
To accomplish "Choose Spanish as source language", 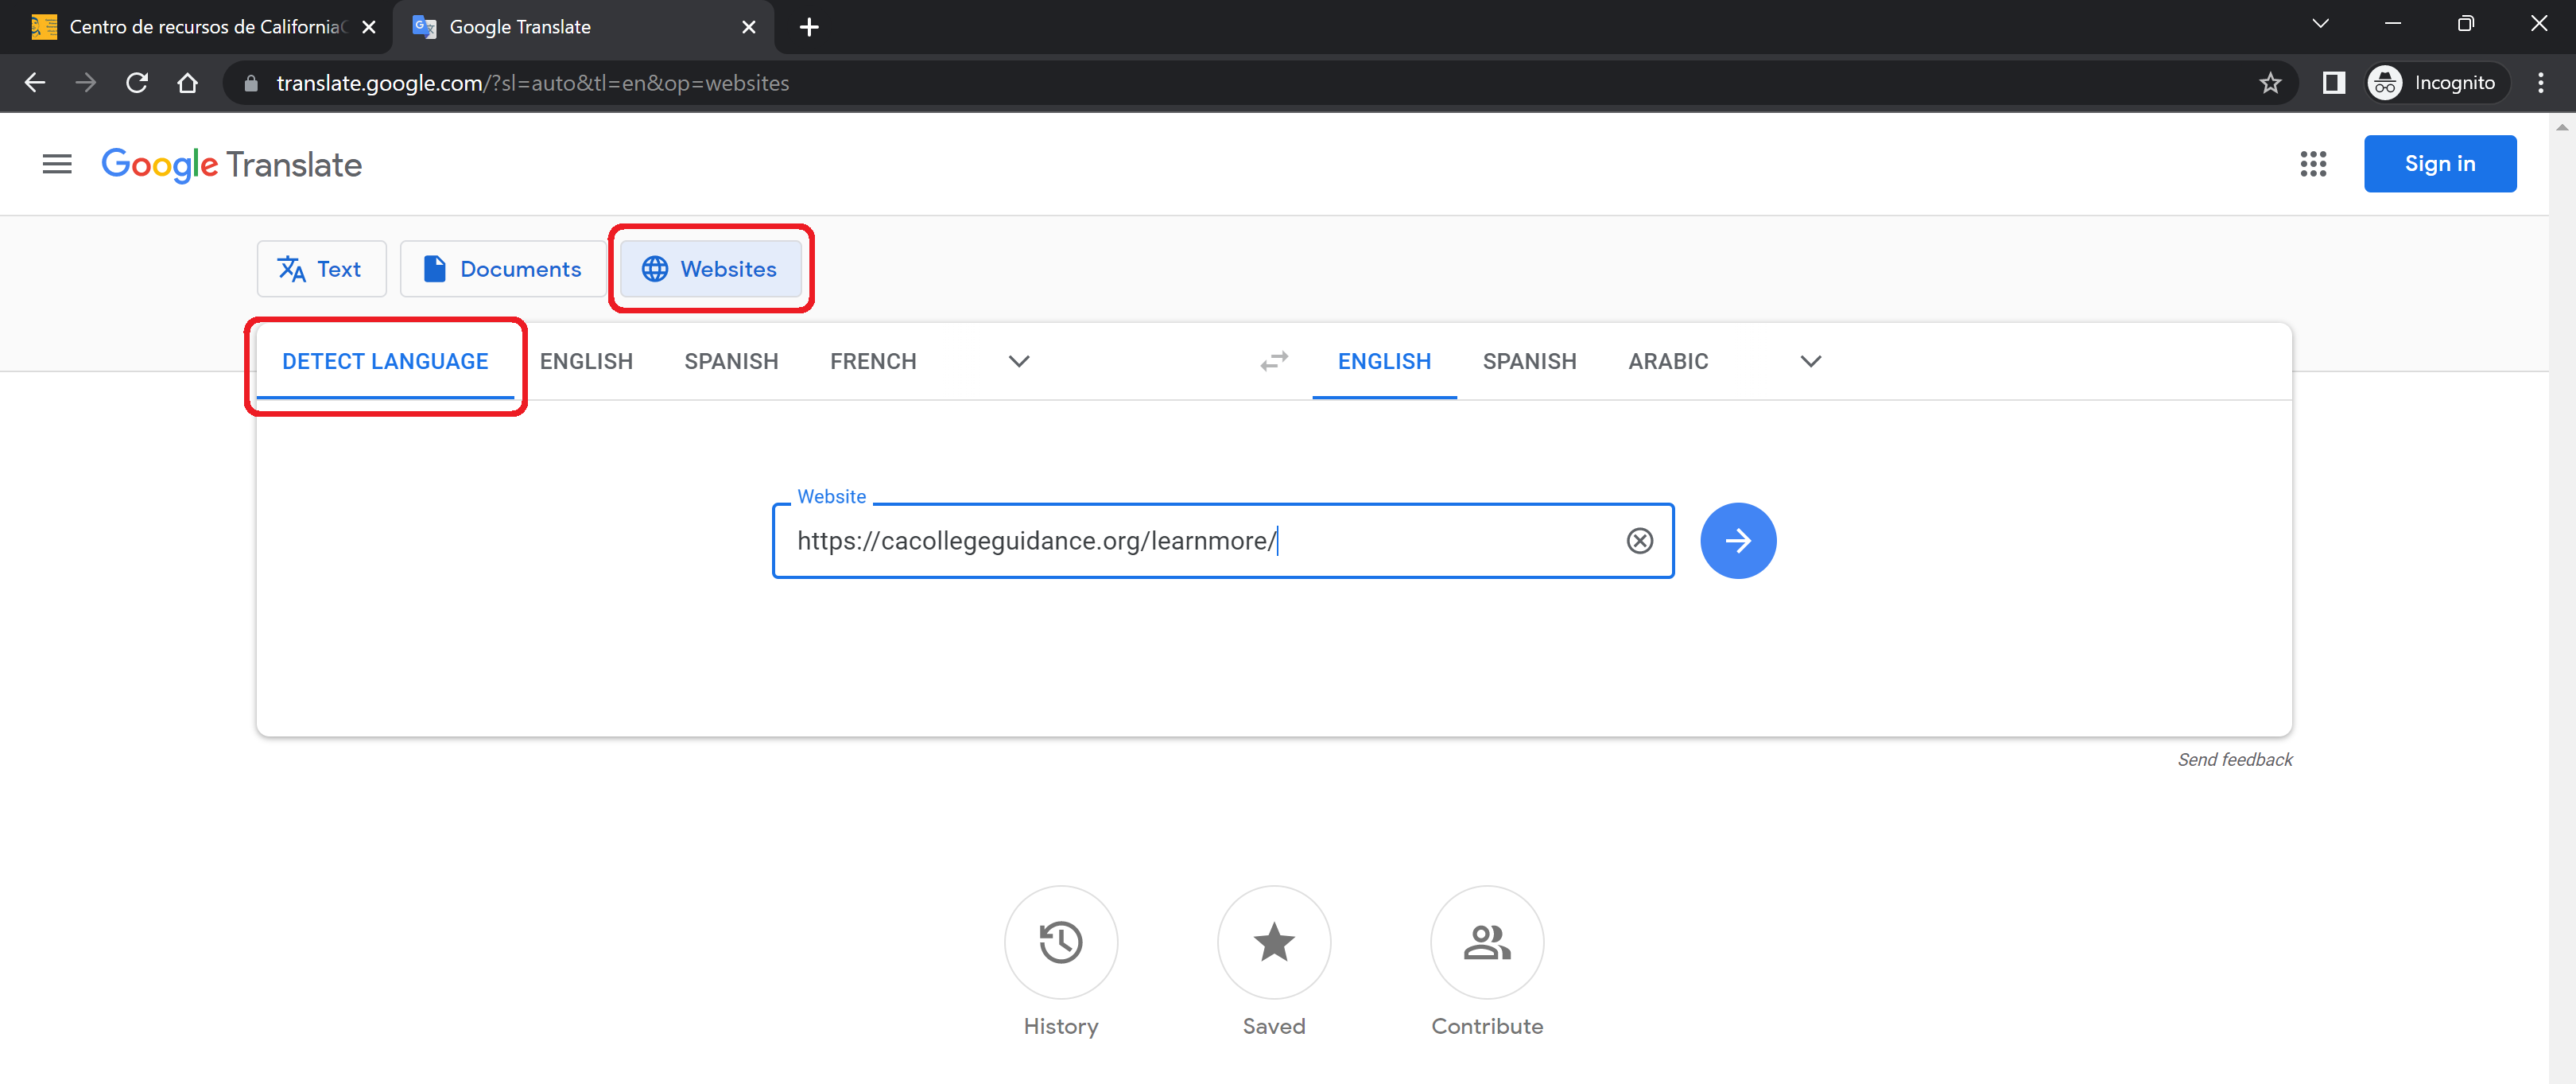I will pyautogui.click(x=731, y=361).
